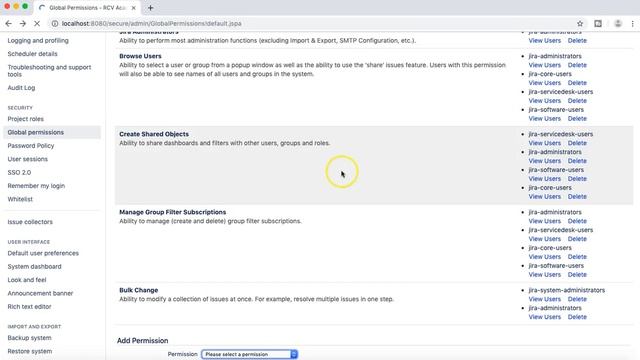Open Rich text editor settings

click(x=29, y=307)
